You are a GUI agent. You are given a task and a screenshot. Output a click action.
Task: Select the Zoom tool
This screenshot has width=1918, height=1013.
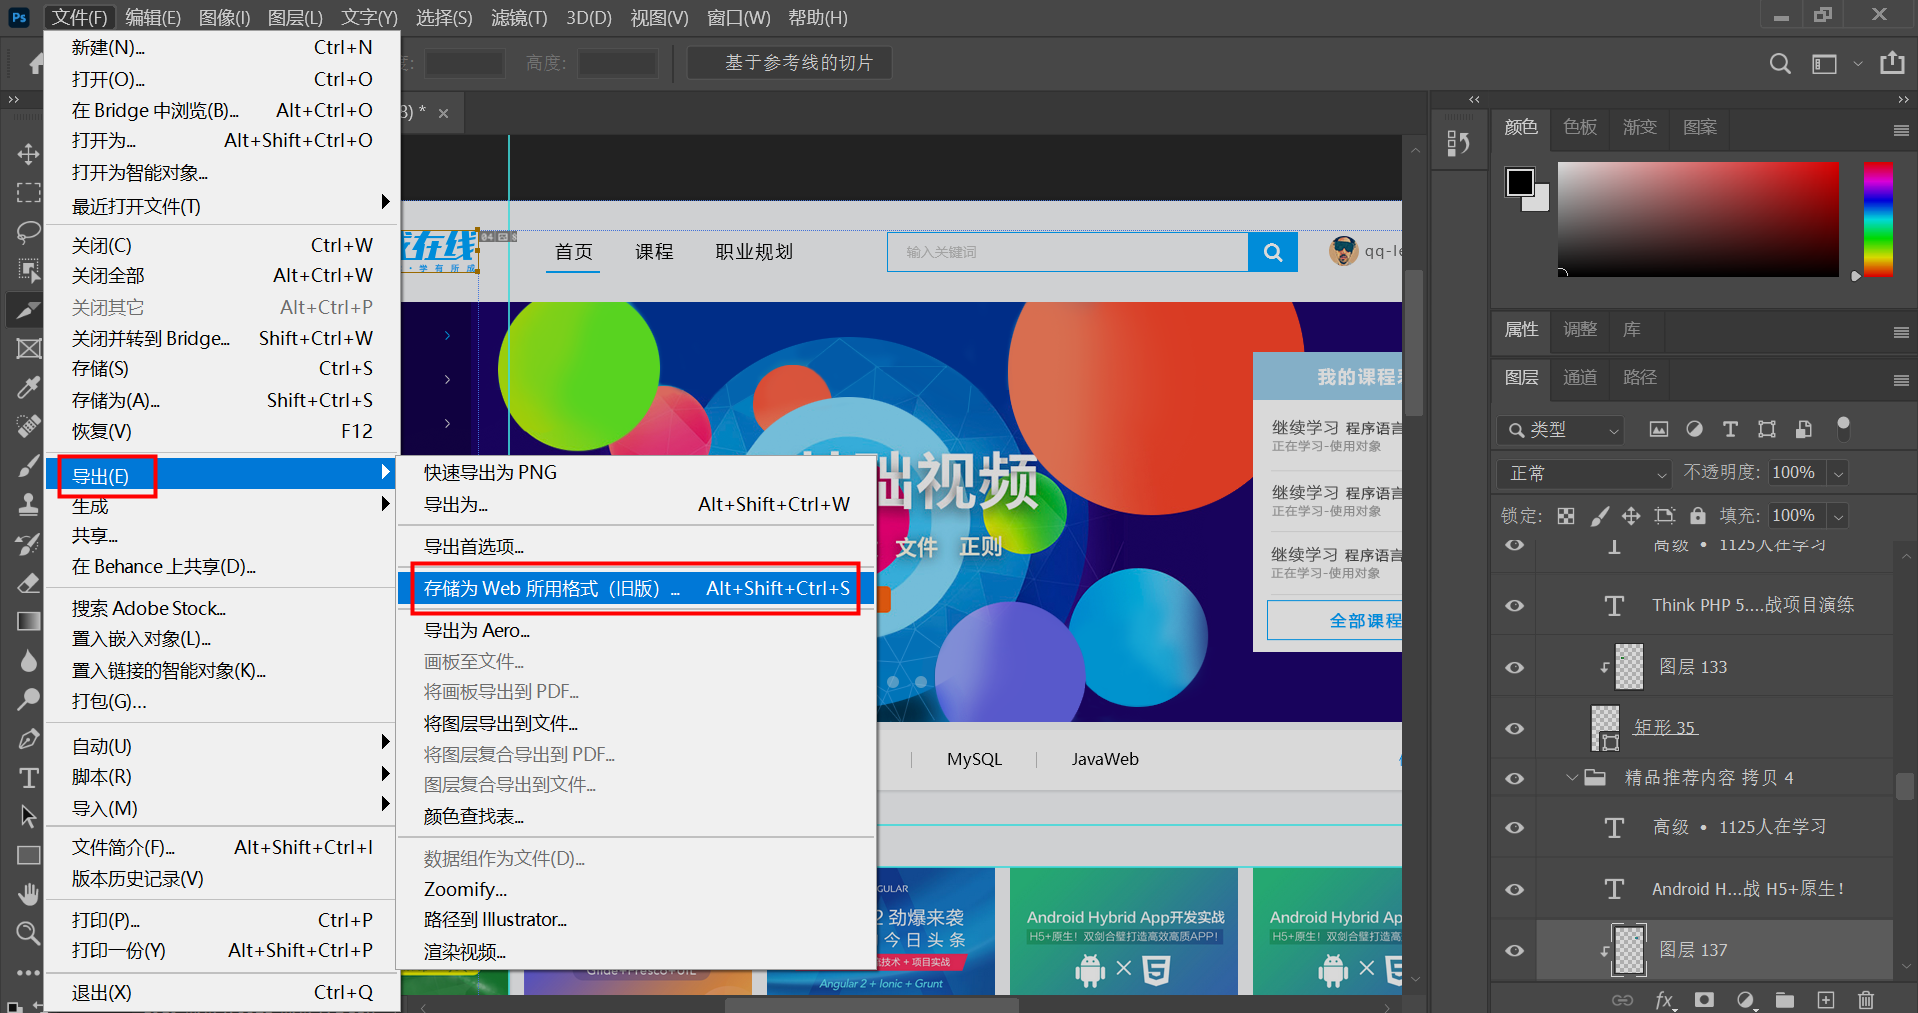pyautogui.click(x=28, y=933)
